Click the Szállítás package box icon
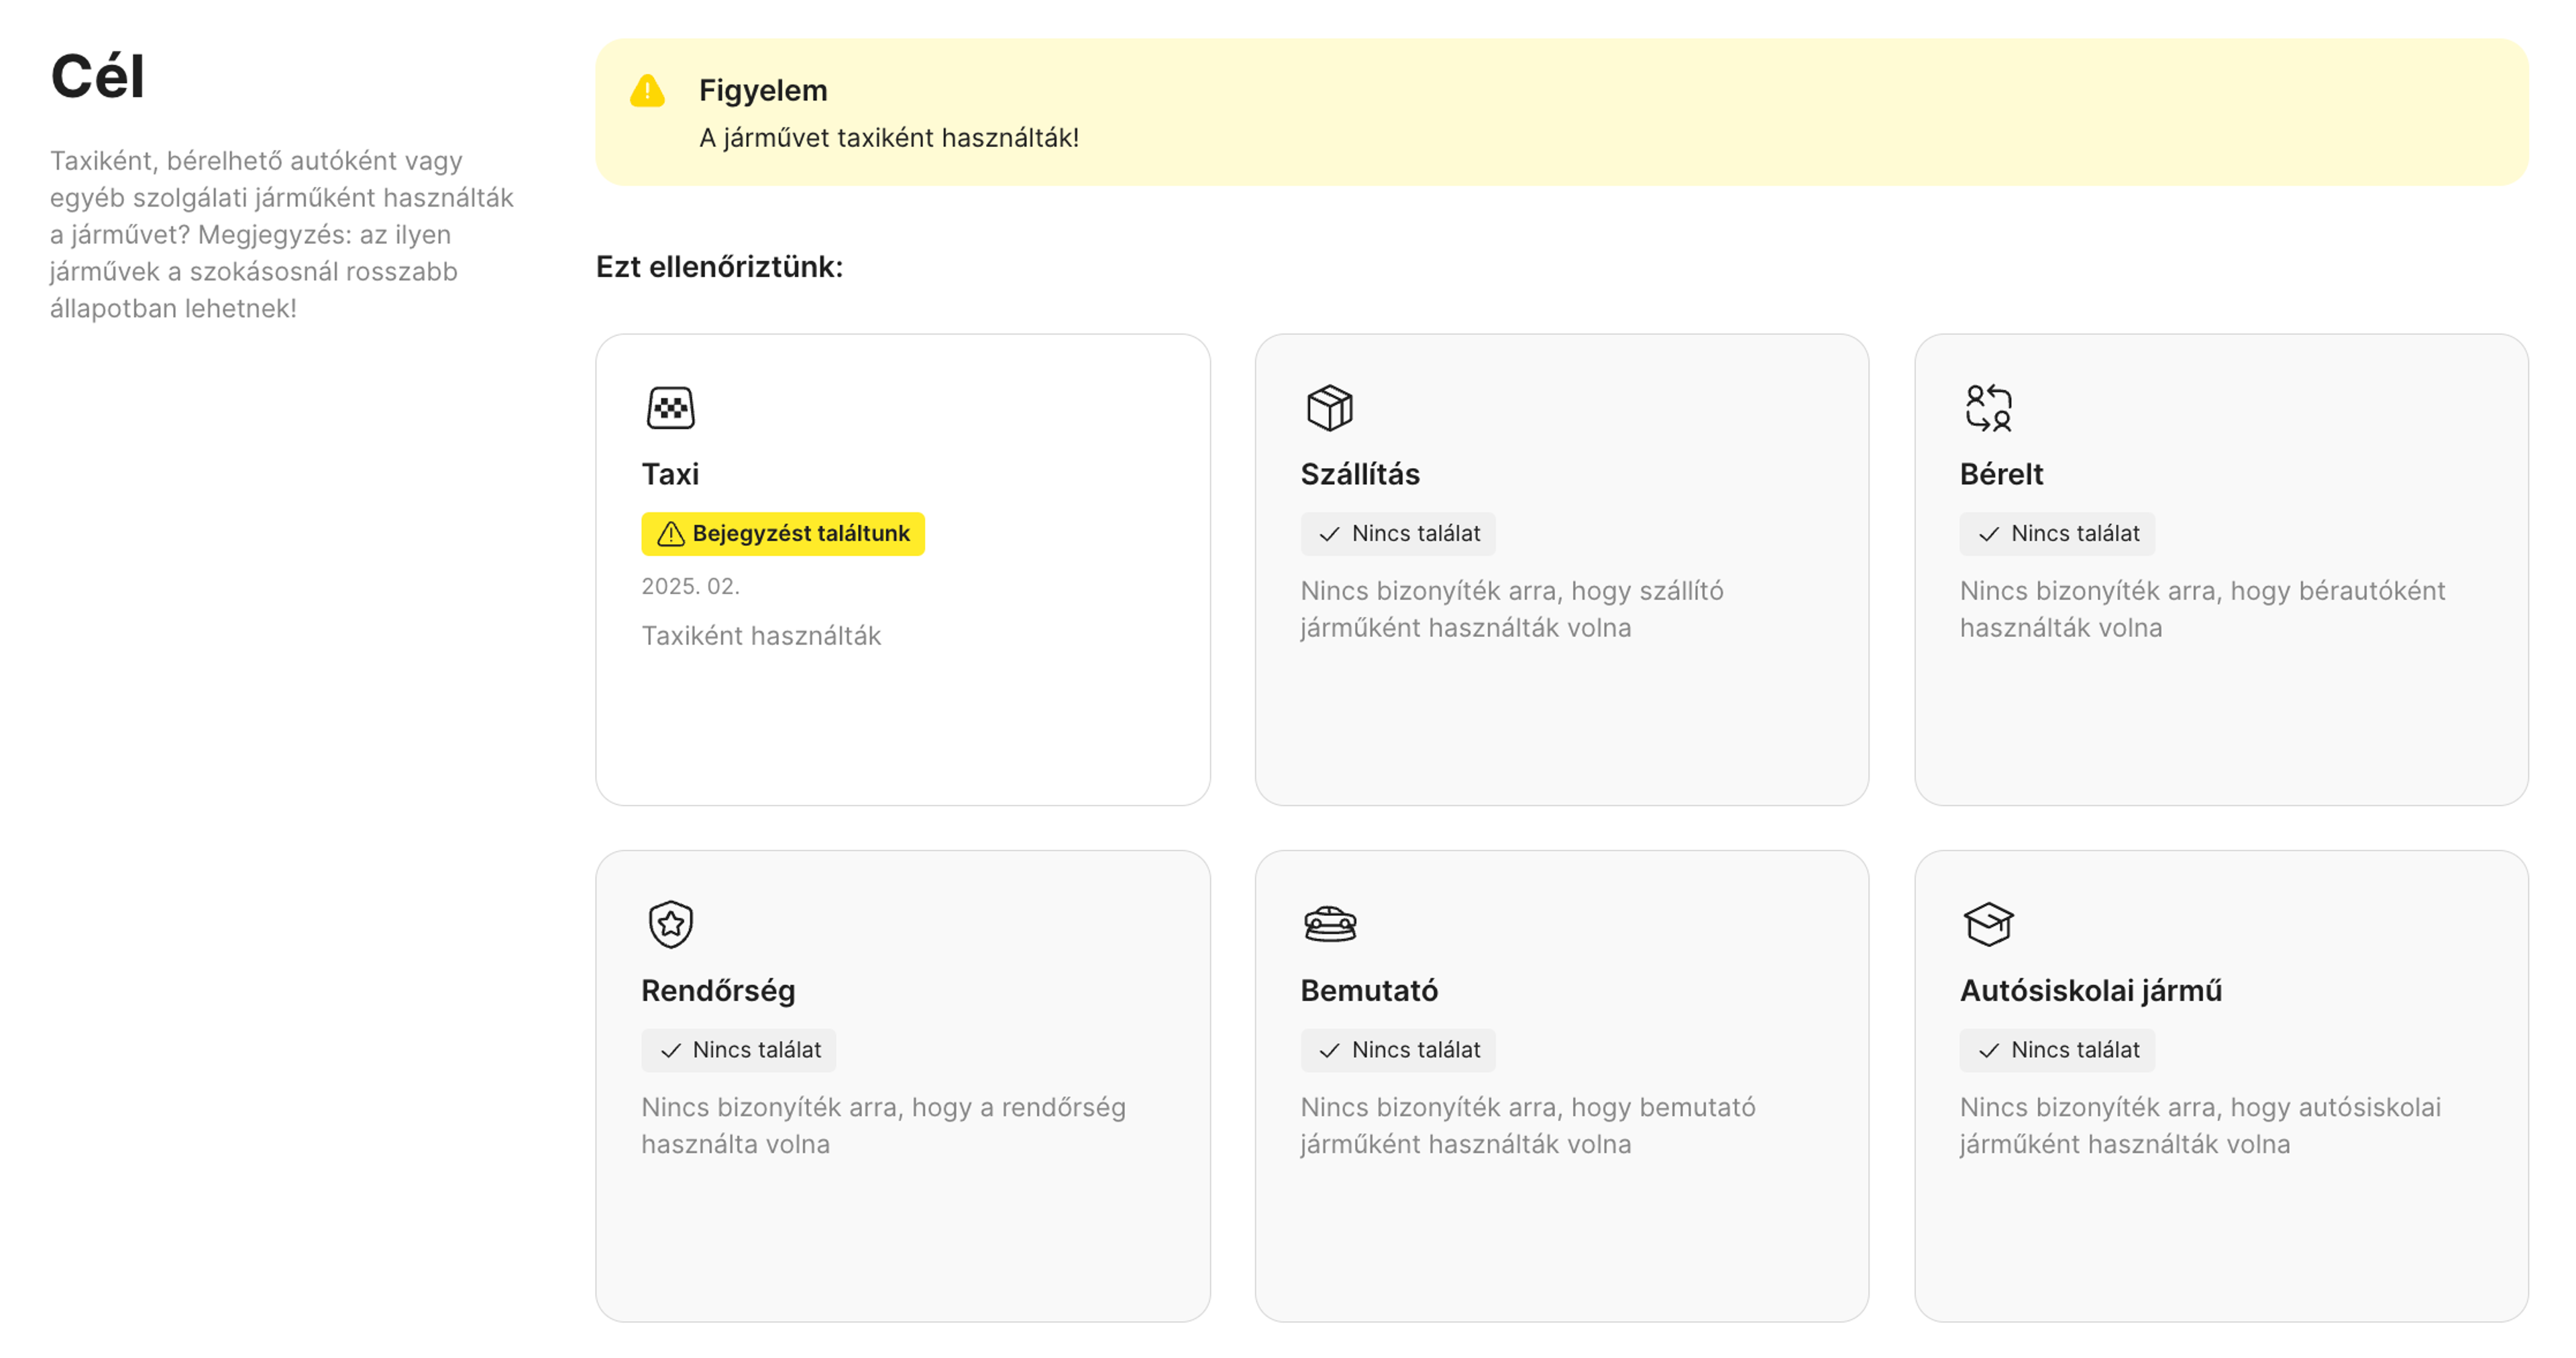The width and height of the screenshot is (2576, 1358). coord(1329,408)
